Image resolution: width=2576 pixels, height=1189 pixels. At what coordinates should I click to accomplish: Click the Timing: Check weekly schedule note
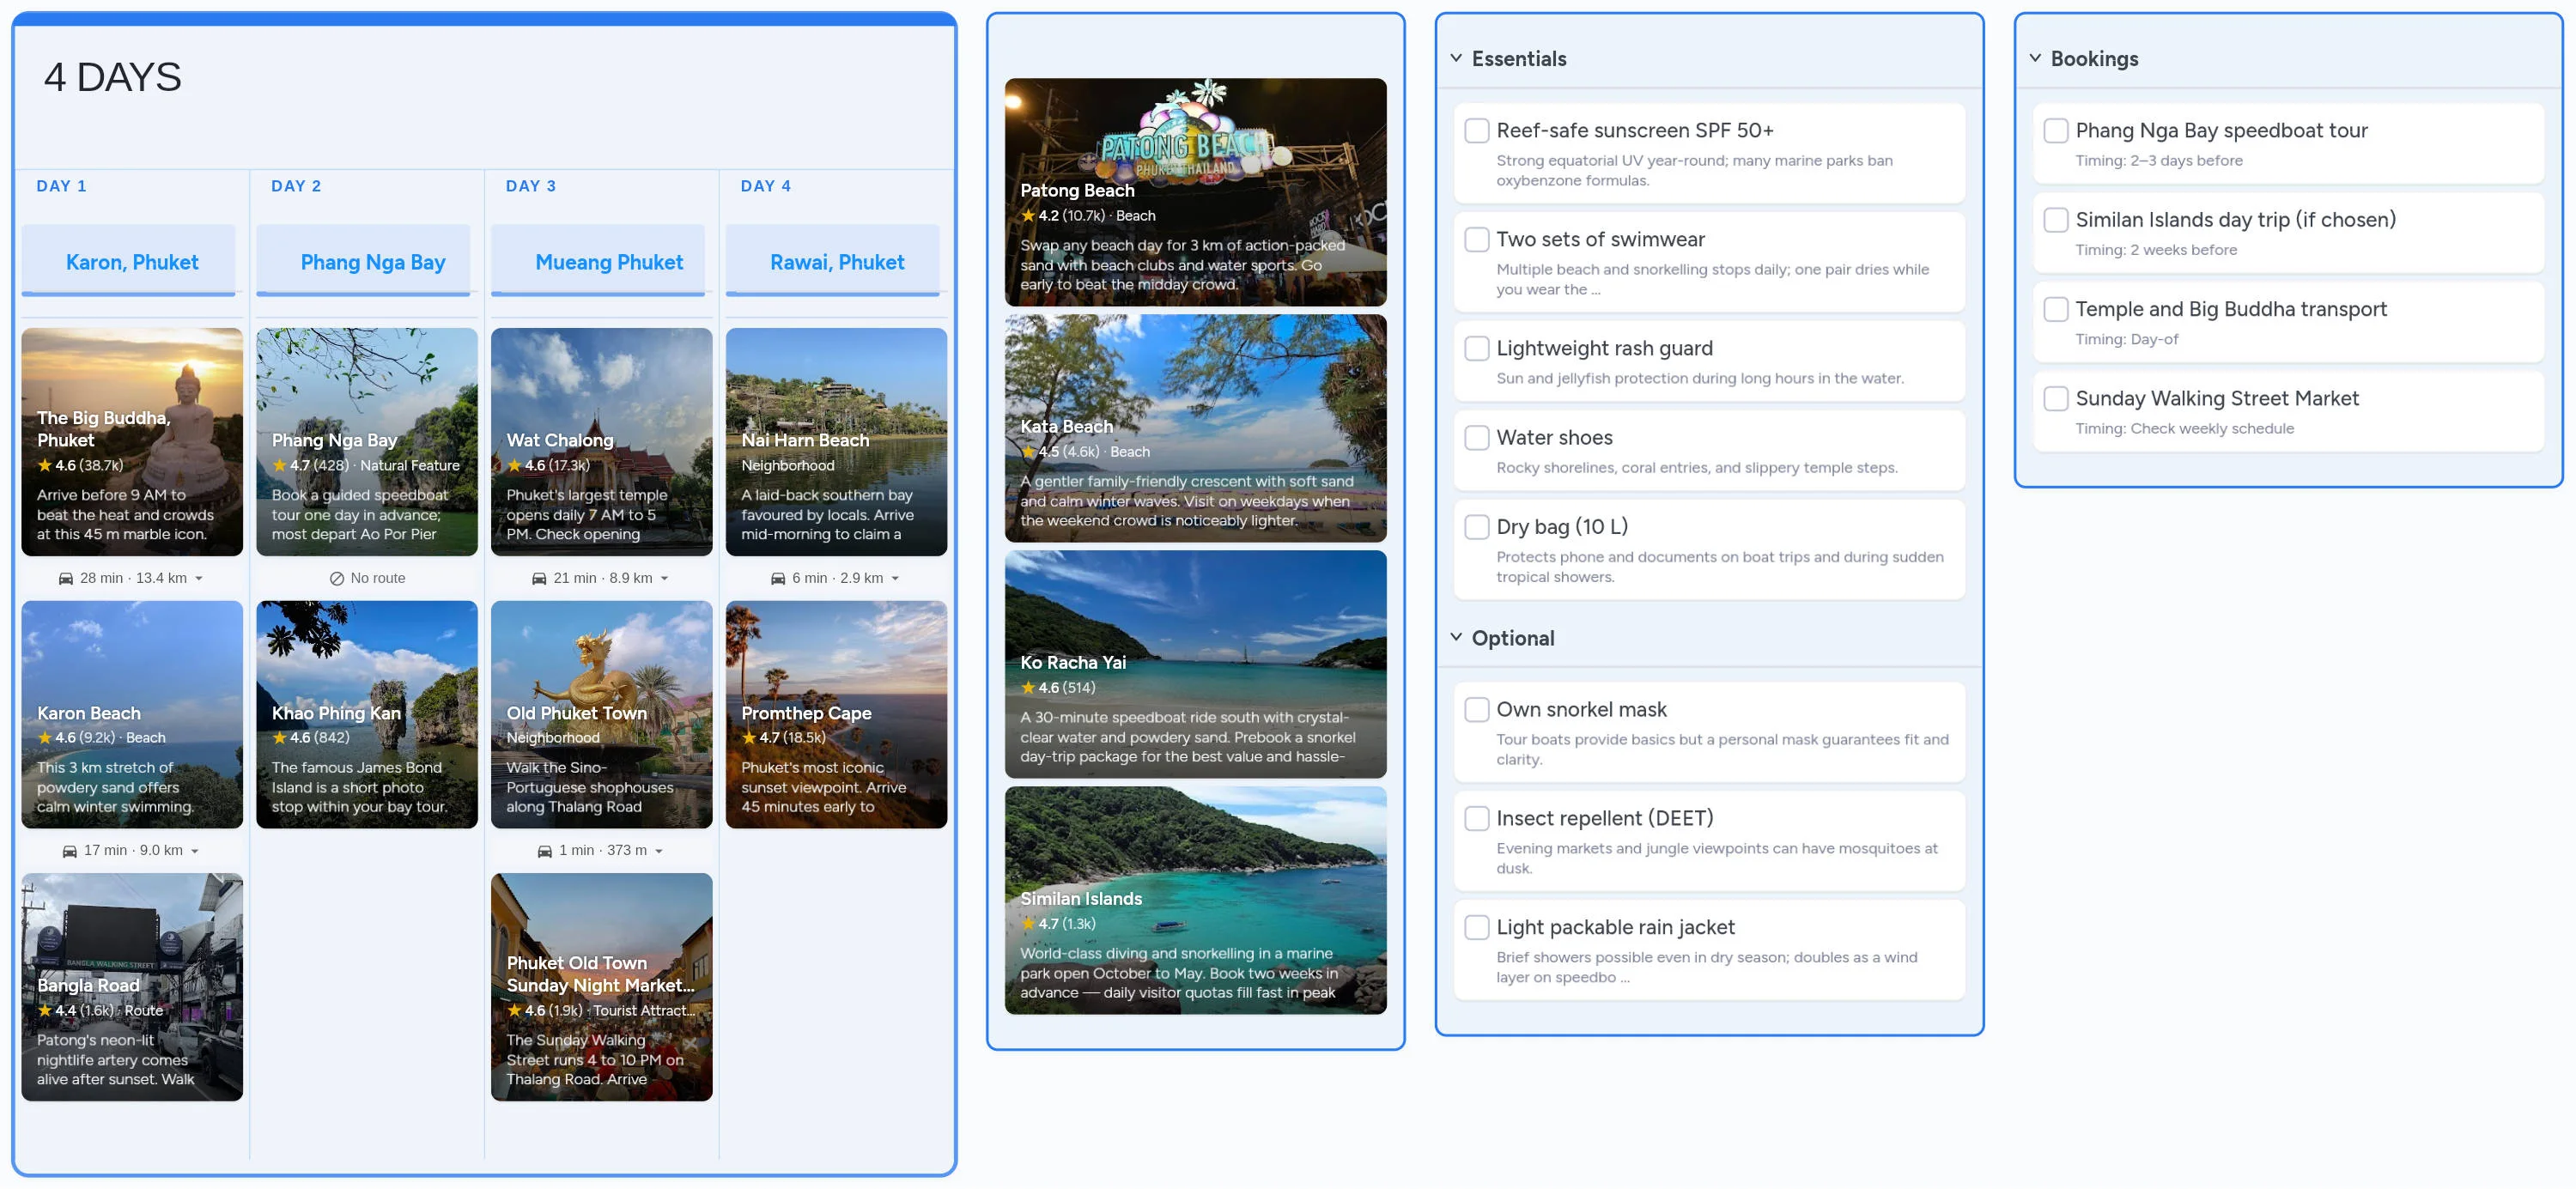click(x=2185, y=429)
